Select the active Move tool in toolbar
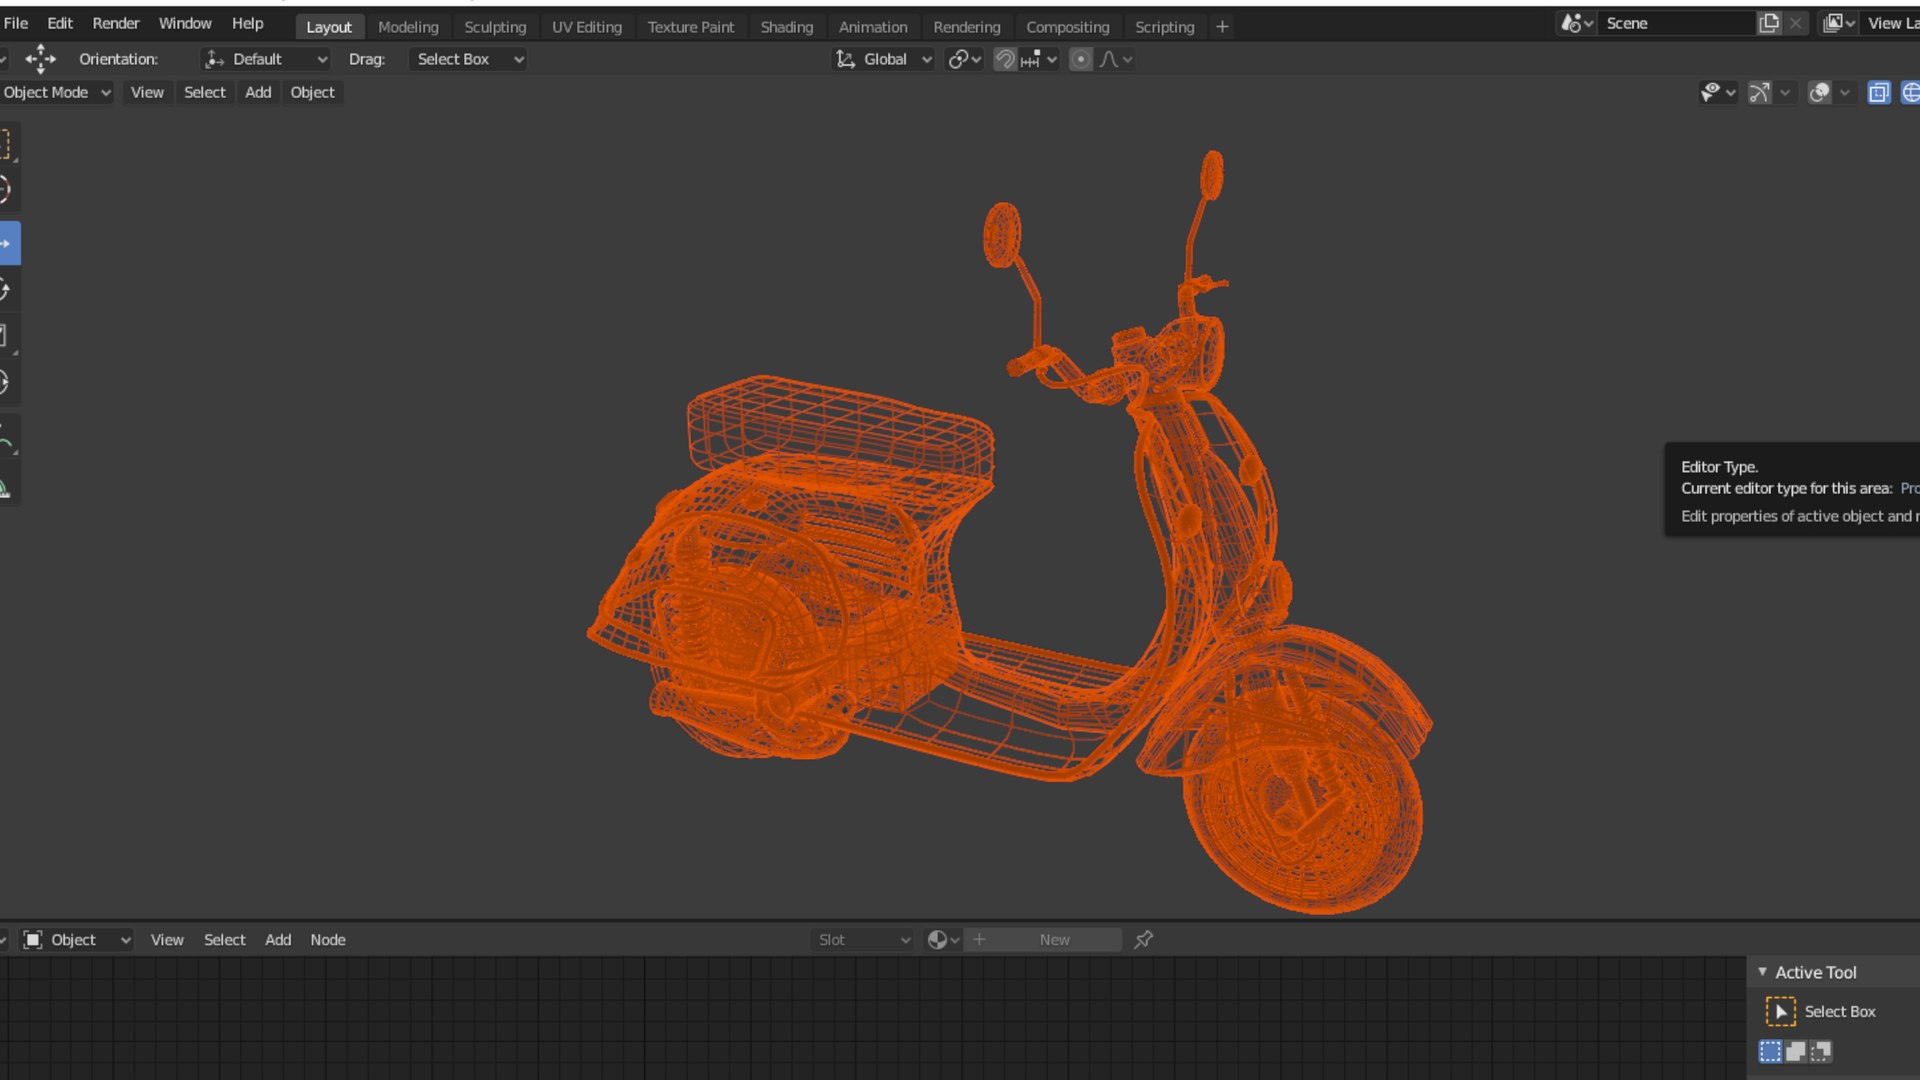The height and width of the screenshot is (1080, 1920). 9,243
